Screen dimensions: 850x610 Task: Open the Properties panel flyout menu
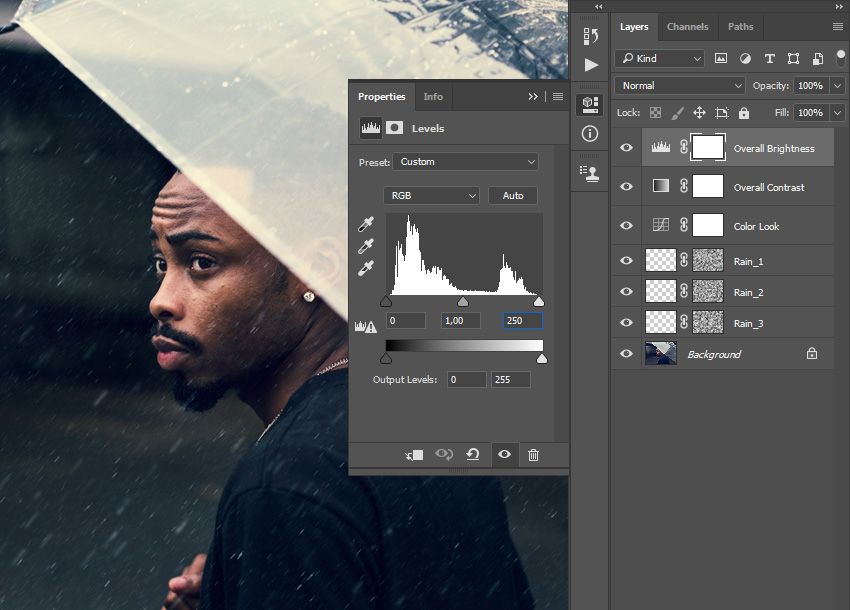[558, 97]
